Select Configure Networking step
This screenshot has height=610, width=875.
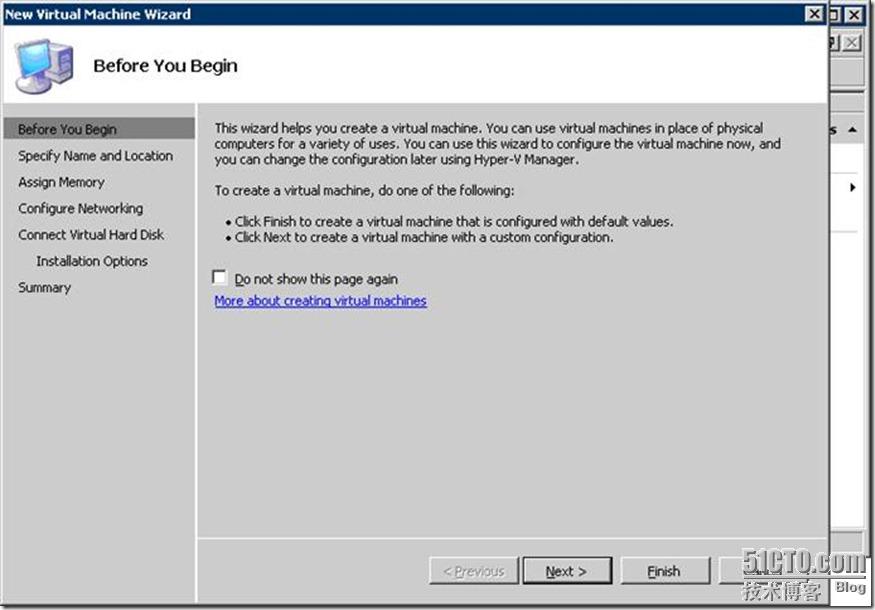[80, 208]
